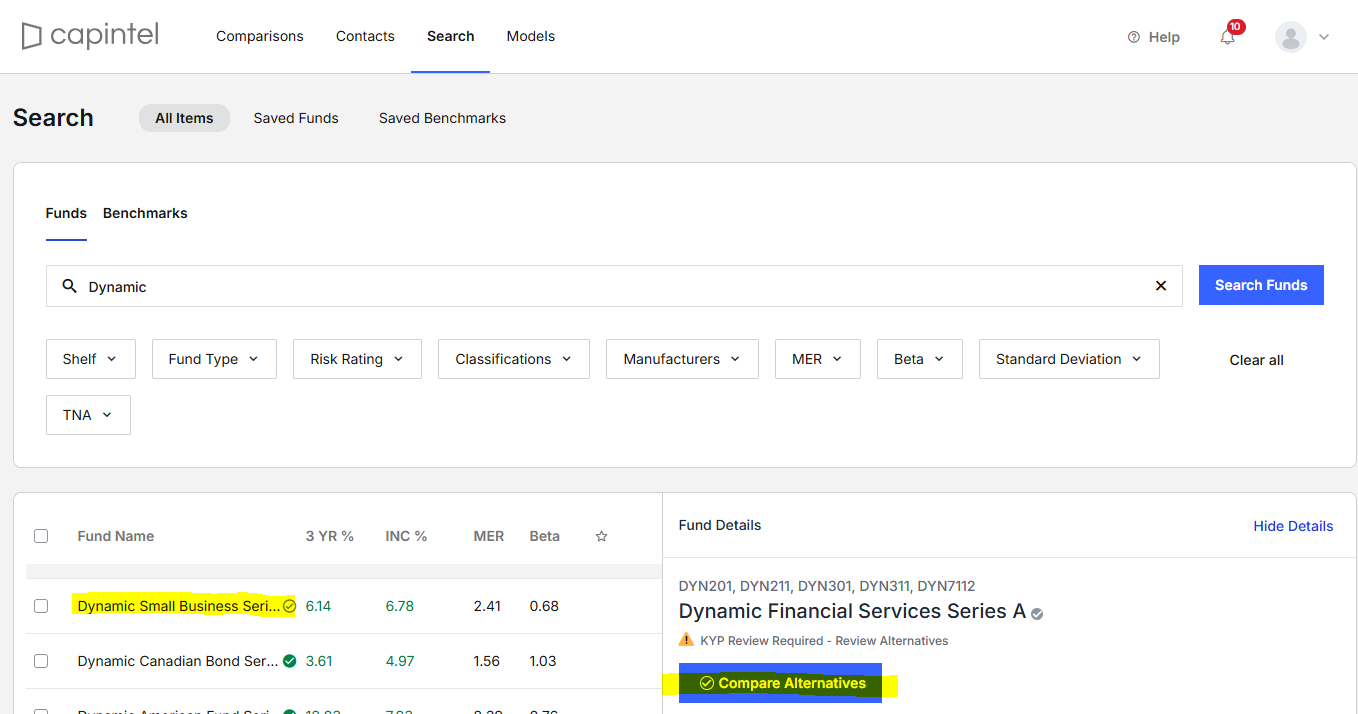Click the Search Funds button
The width and height of the screenshot is (1358, 714).
[1261, 285]
